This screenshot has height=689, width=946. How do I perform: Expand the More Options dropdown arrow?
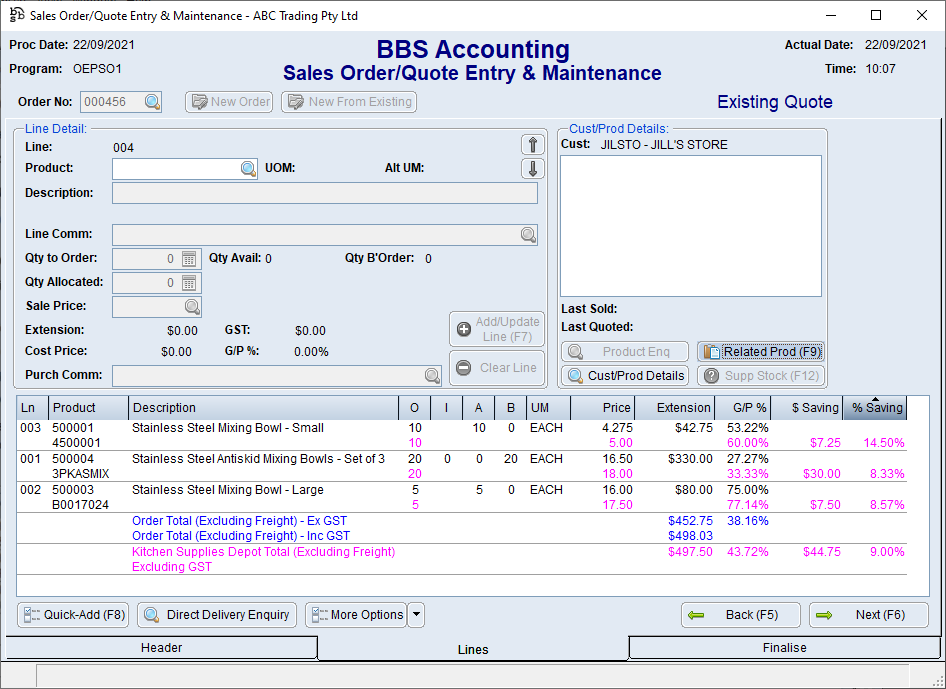(x=416, y=615)
